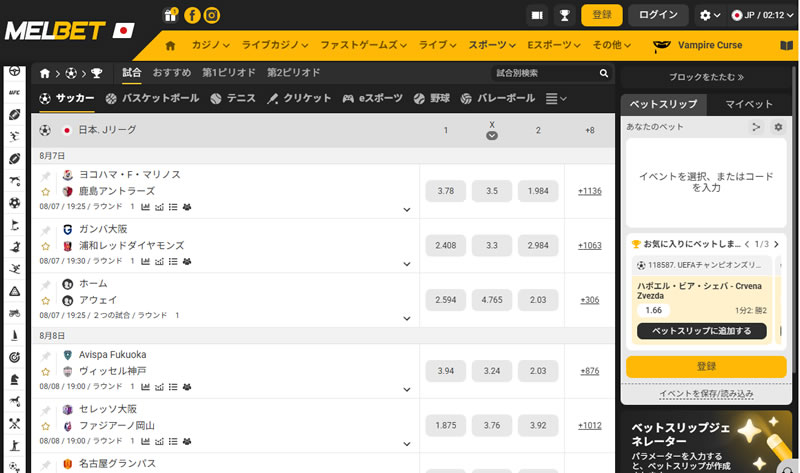Open the ファストゲームズ dropdown menu
Viewport: 800px width, 473px height.
click(x=363, y=45)
